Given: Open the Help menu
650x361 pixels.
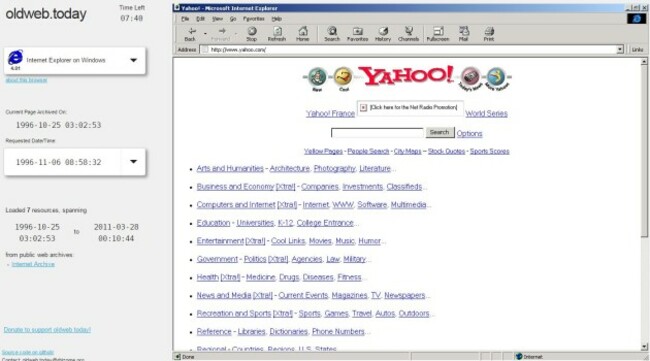Looking at the screenshot, I should click(x=276, y=19).
